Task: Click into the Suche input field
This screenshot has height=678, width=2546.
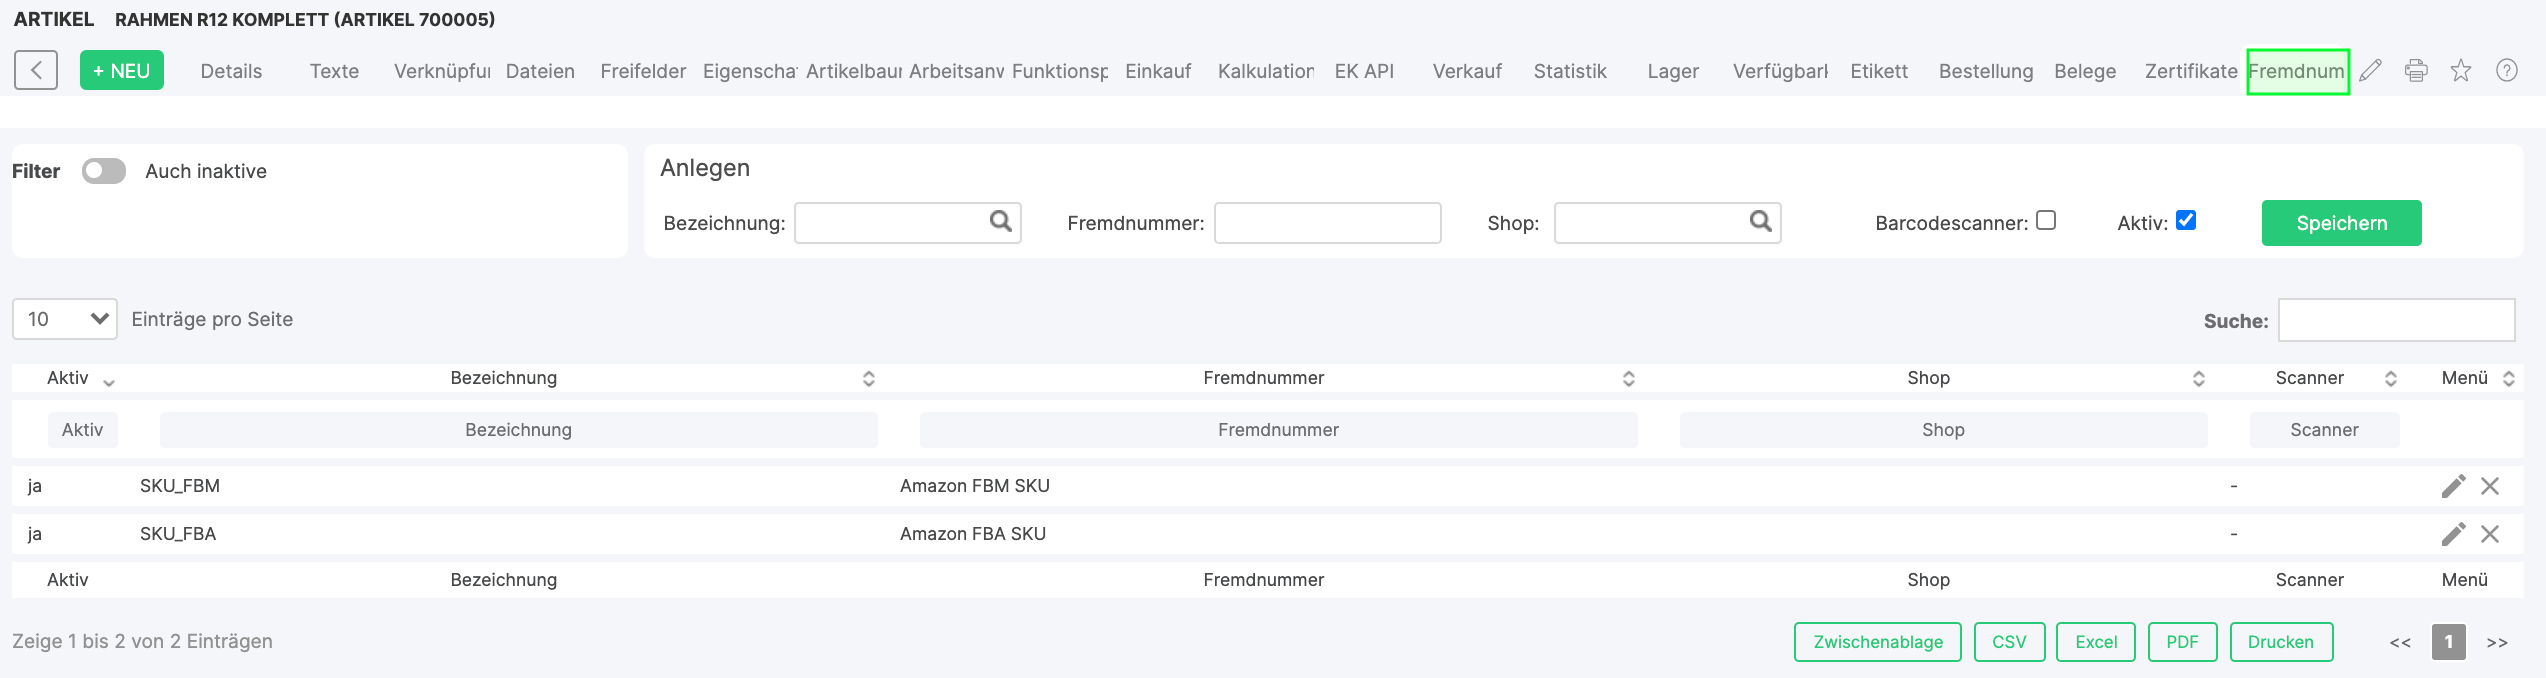Action: (2396, 320)
